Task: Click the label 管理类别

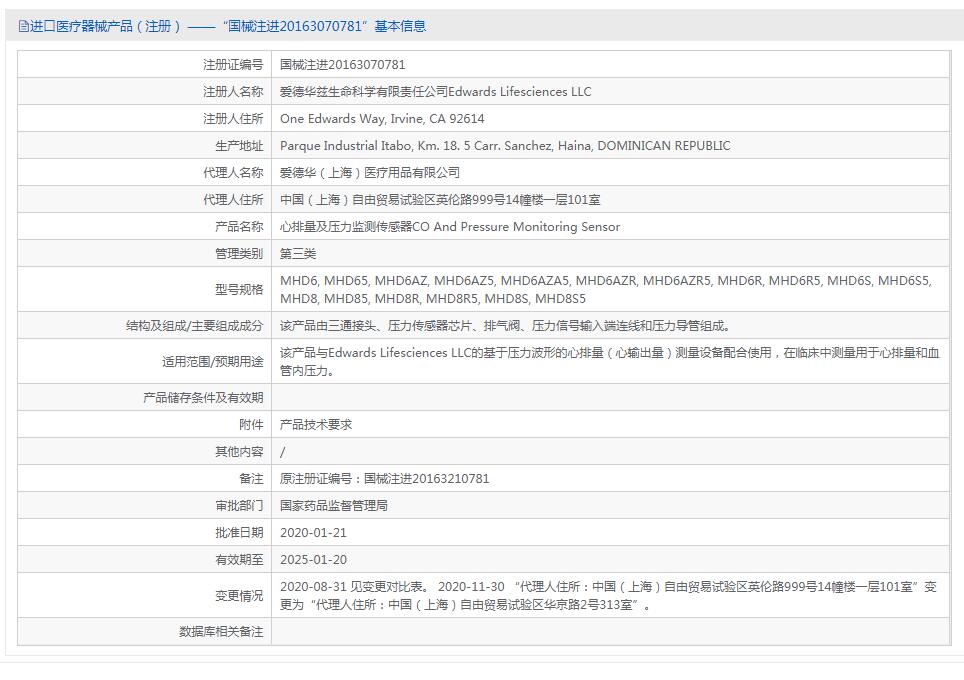Action: 239,254
